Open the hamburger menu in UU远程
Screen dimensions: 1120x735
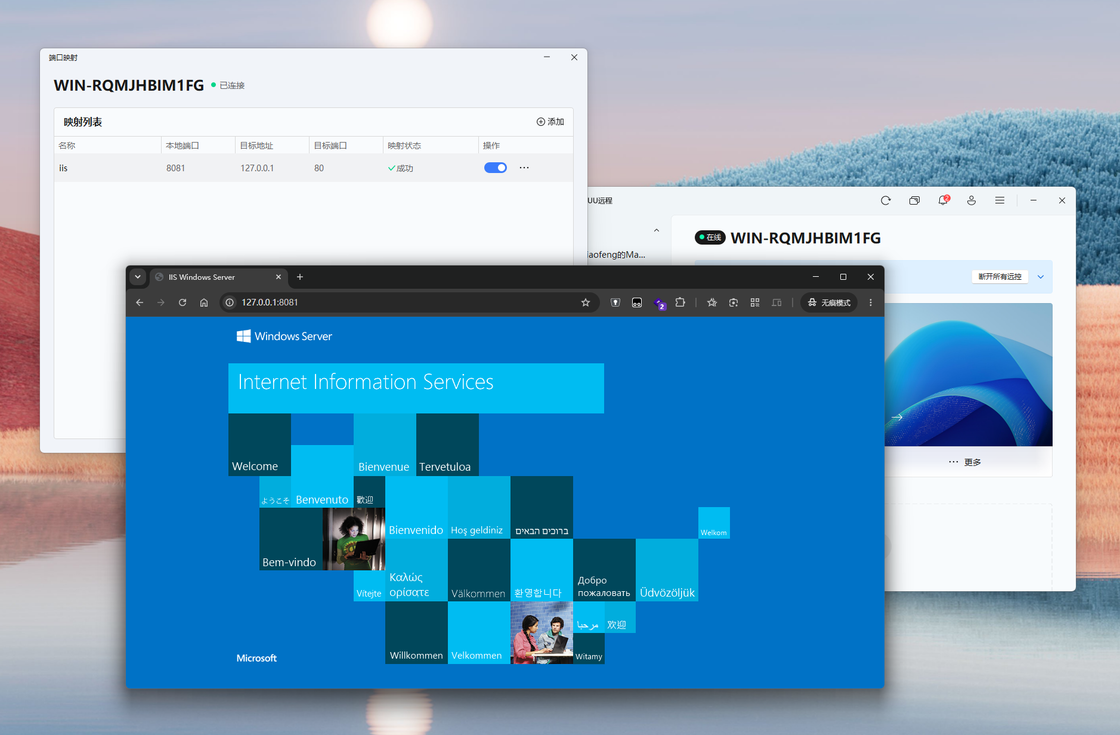coord(1000,201)
